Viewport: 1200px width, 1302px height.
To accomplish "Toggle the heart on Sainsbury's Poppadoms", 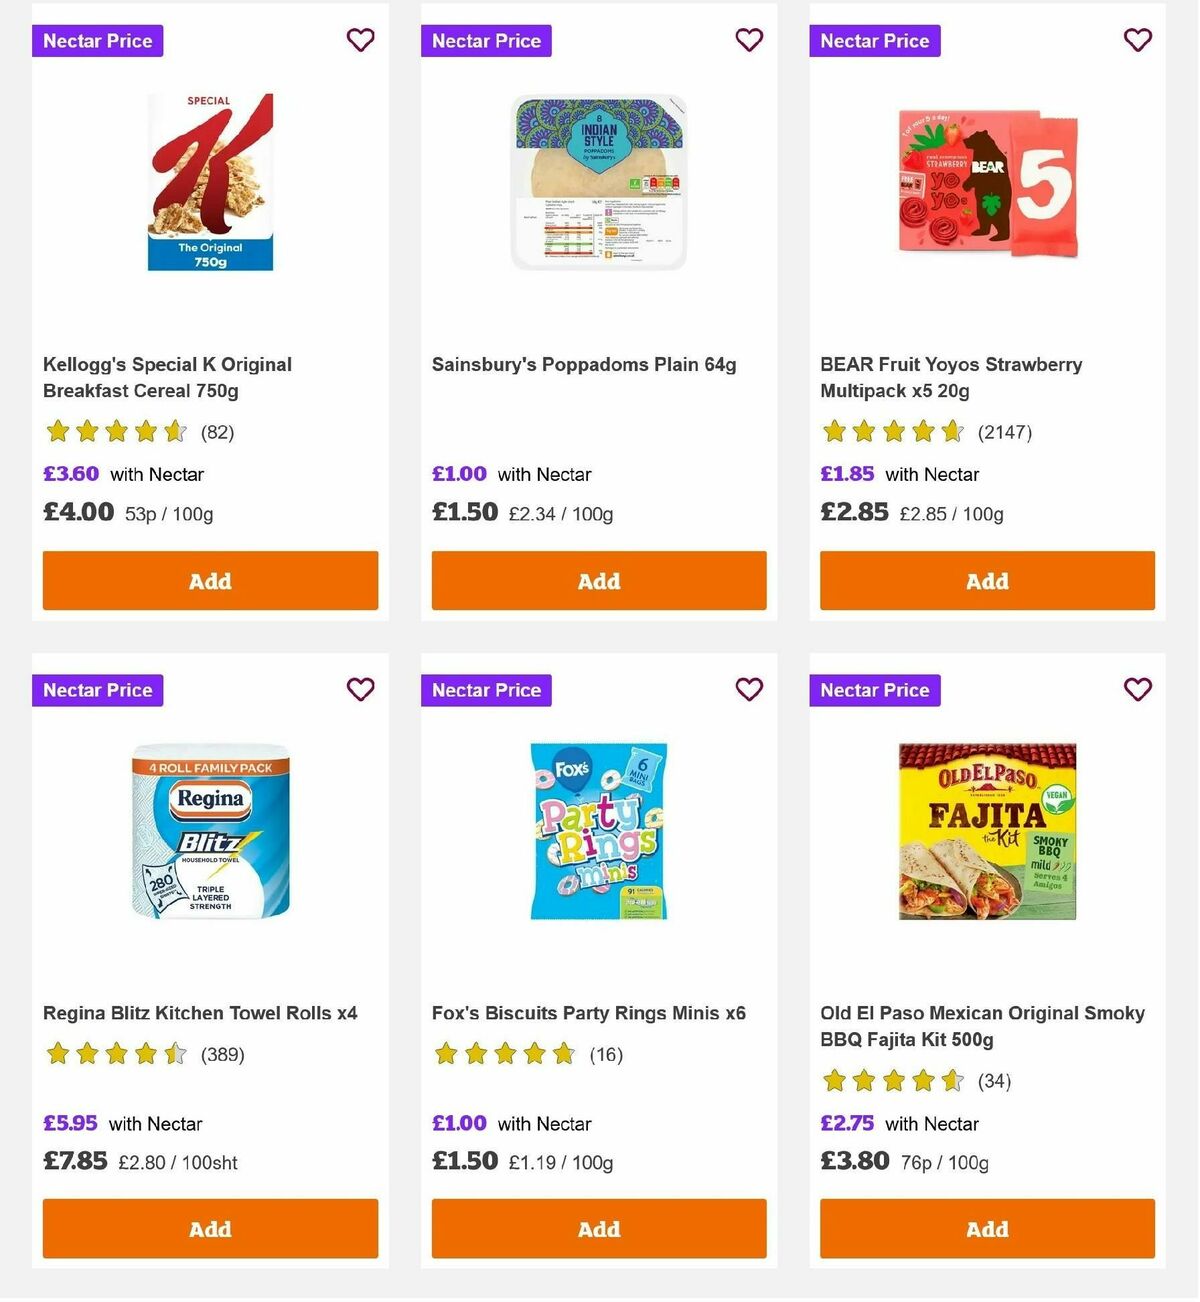I will 749,40.
